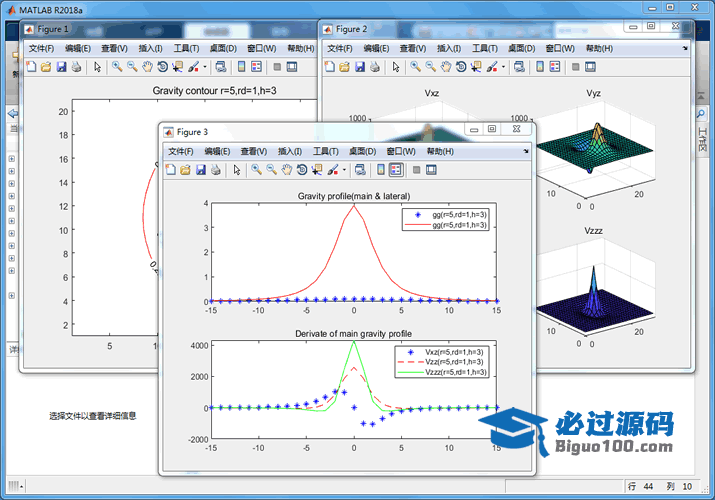Toggle Show Plot Tools in Figure 3
This screenshot has width=715, height=500.
431,170
